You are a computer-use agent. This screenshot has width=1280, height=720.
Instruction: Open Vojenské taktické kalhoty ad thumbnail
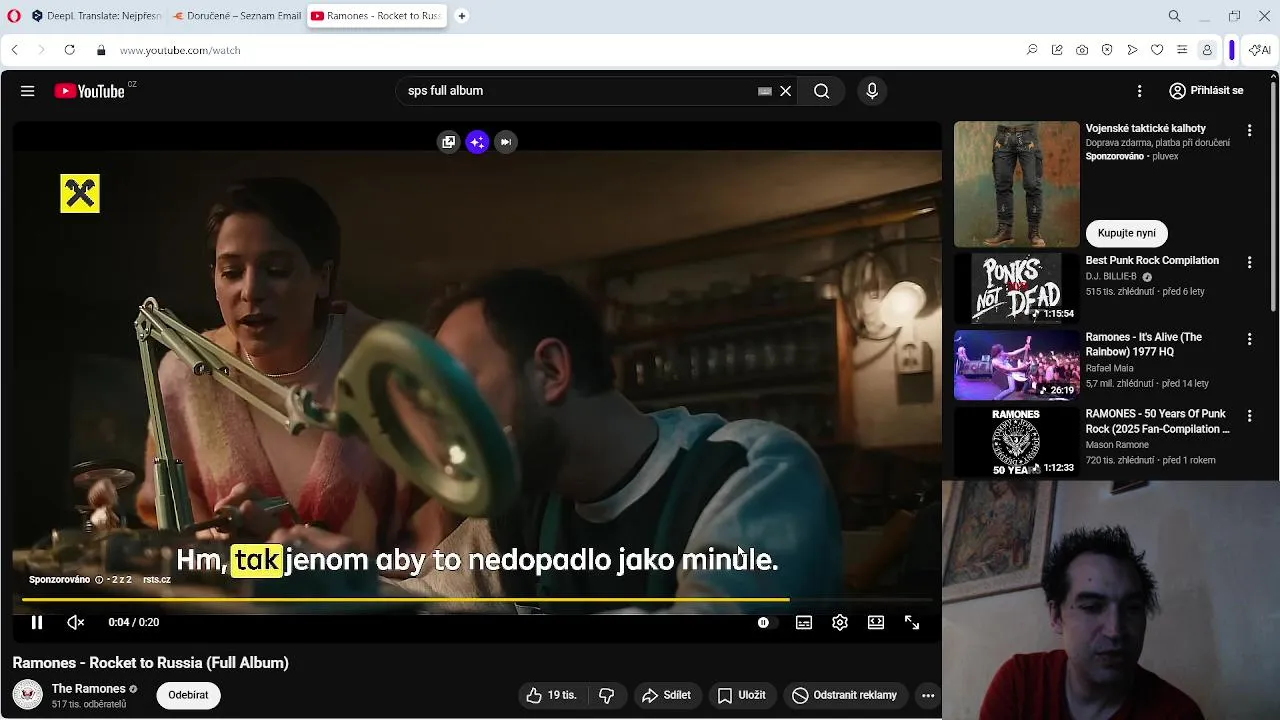[x=1017, y=184]
